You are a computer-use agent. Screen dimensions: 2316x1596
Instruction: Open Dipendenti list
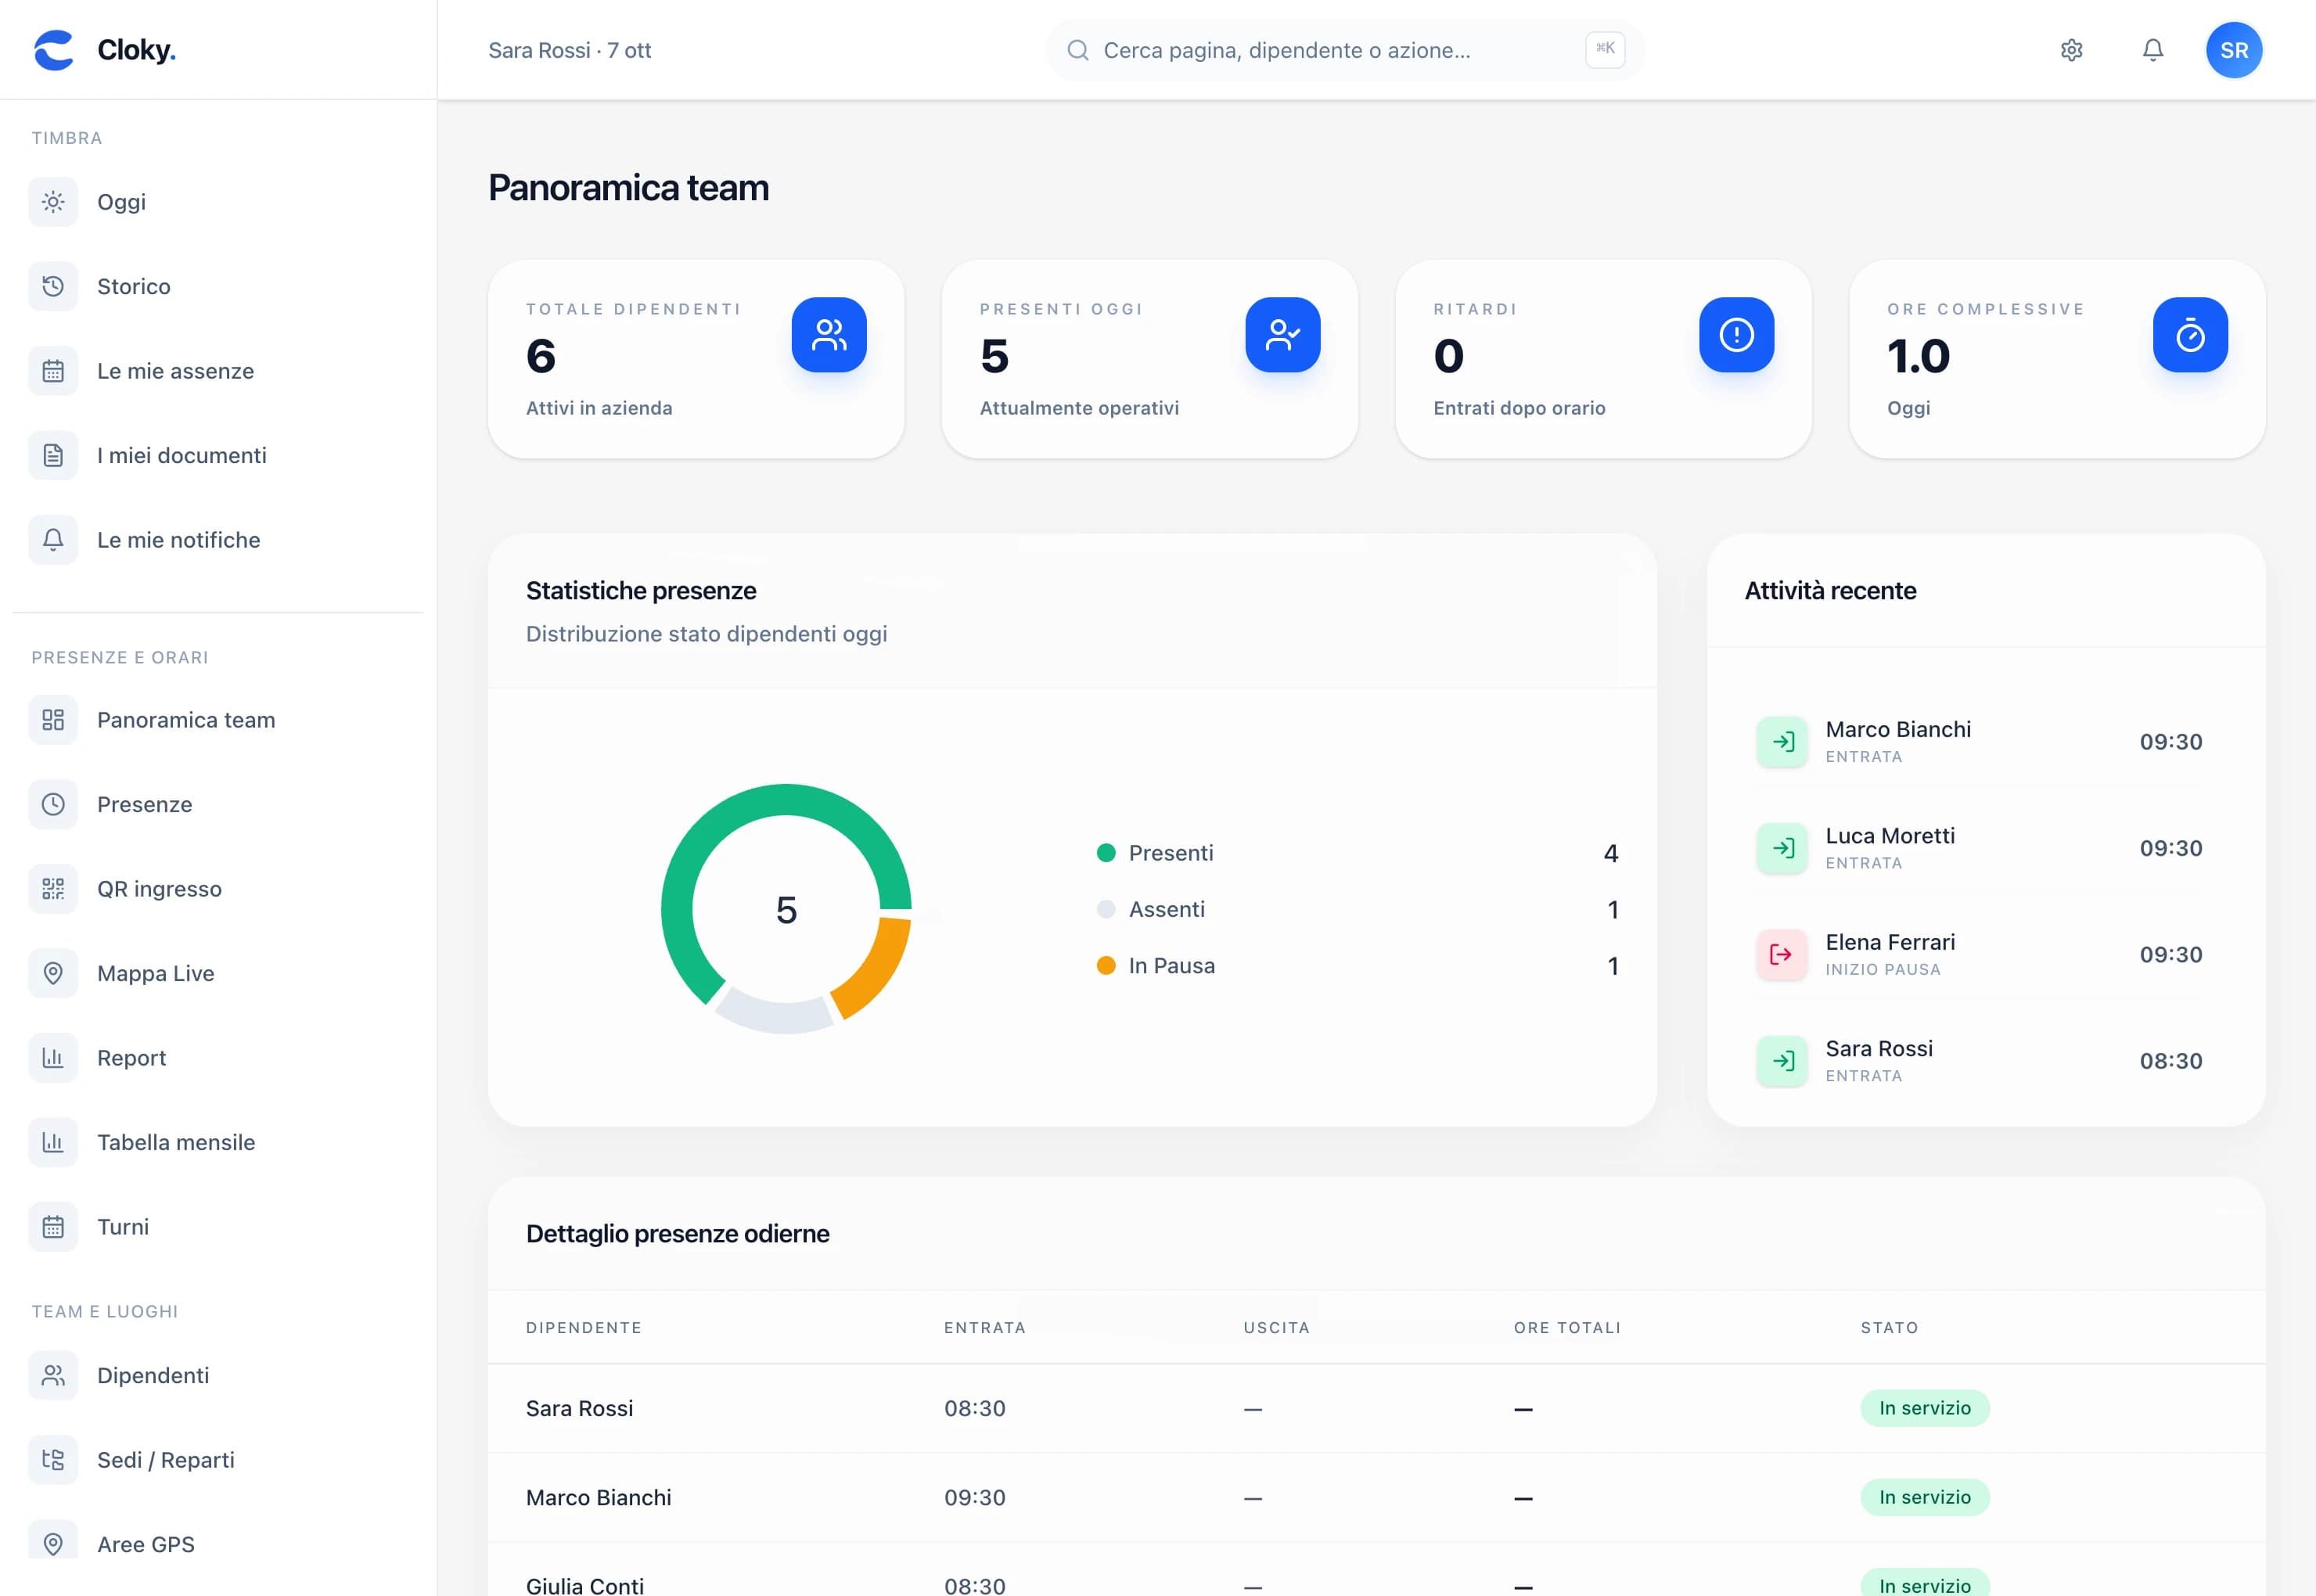[218, 1376]
